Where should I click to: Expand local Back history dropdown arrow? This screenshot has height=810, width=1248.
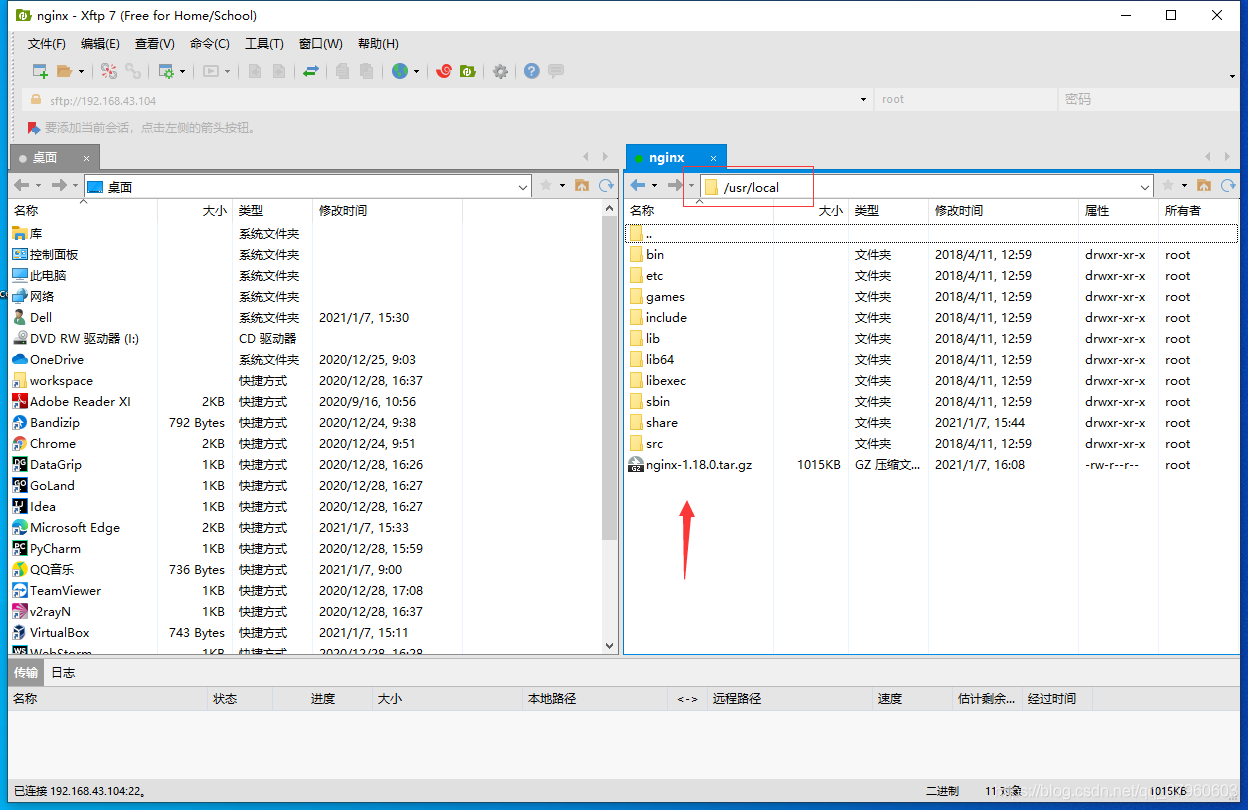pyautogui.click(x=38, y=186)
